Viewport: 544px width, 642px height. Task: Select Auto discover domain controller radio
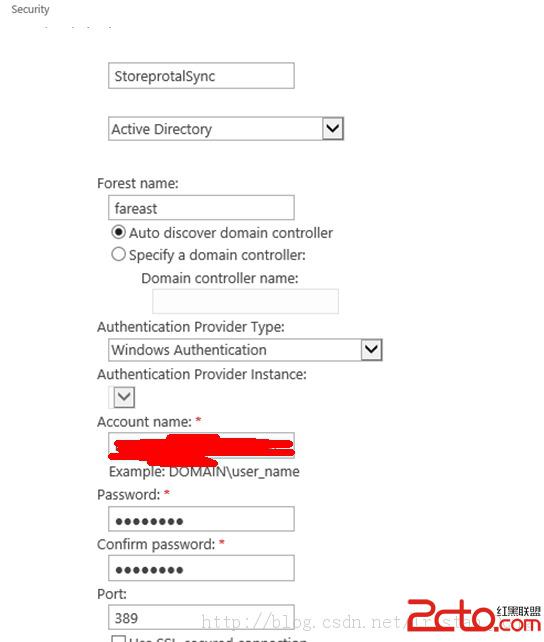coord(118,232)
